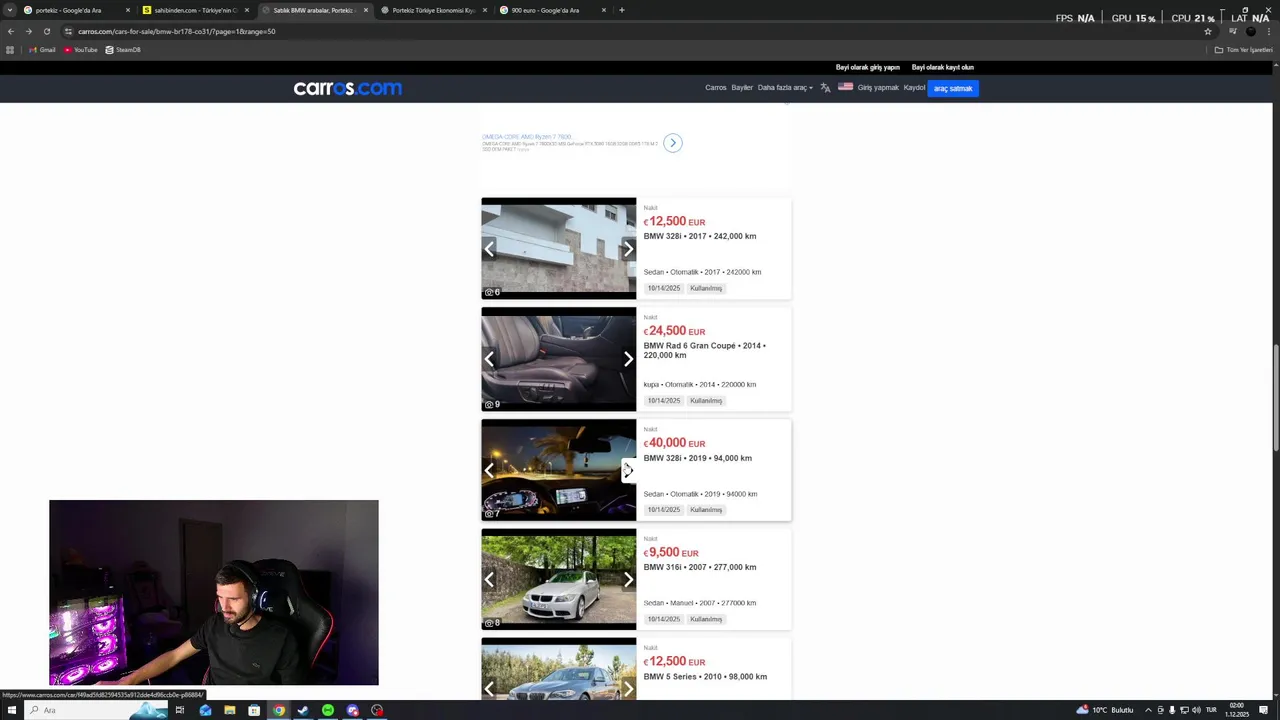Viewport: 1280px width, 720px height.
Task: Open 'BMW 5 Series • 2010' listing
Action: 705,677
